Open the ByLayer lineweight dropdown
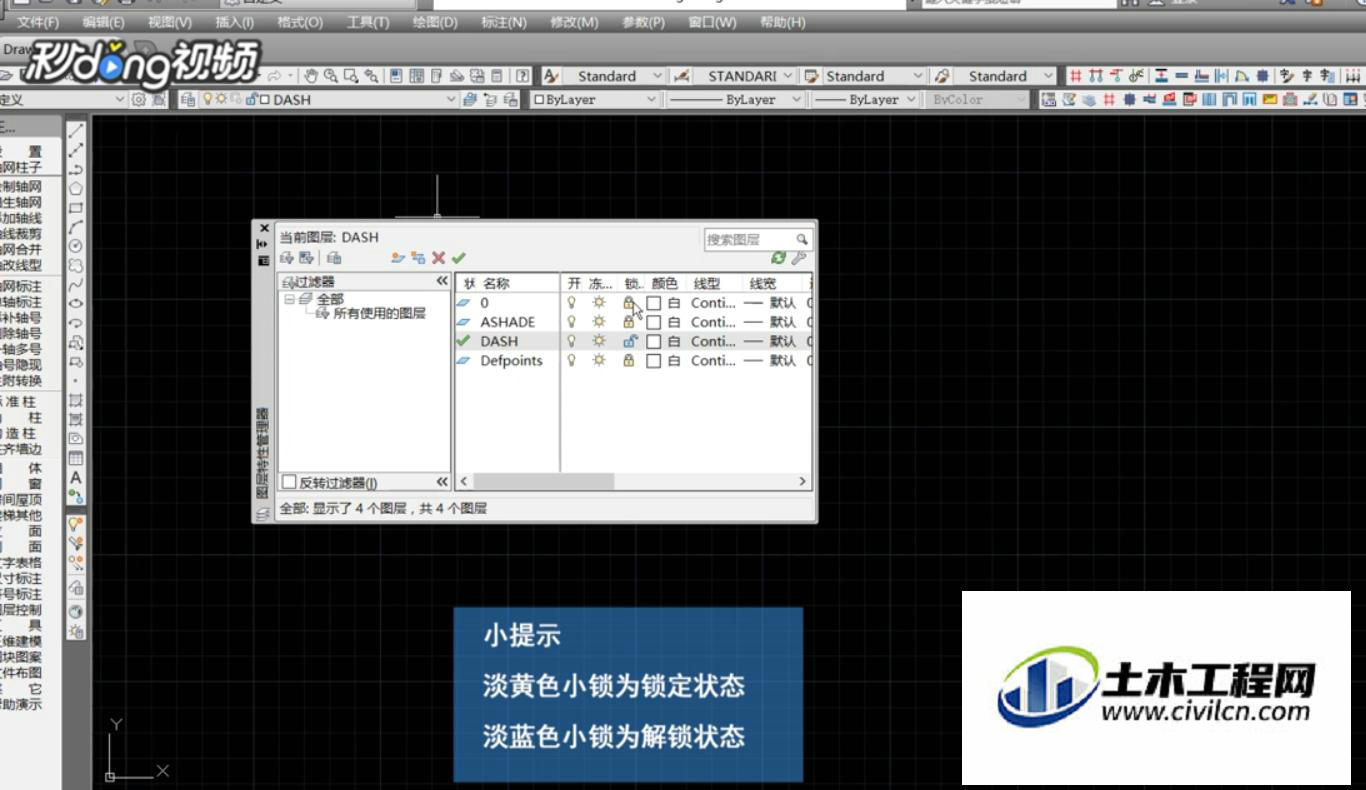The image size is (1366, 790). click(910, 99)
